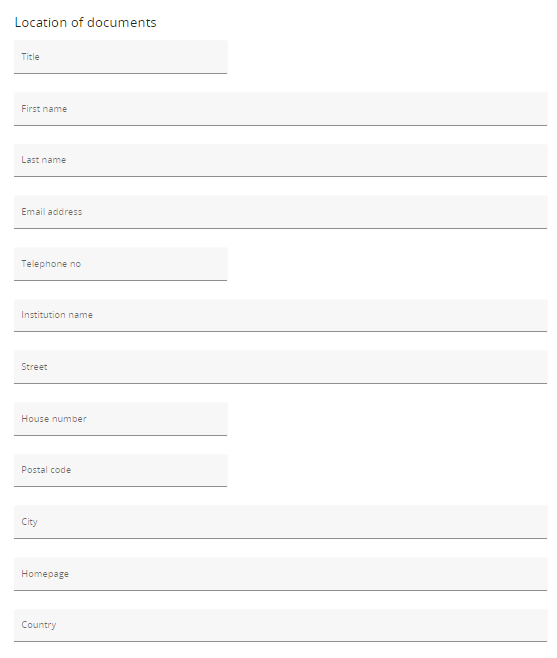Focus the First name field
The height and width of the screenshot is (658, 557).
(x=281, y=109)
